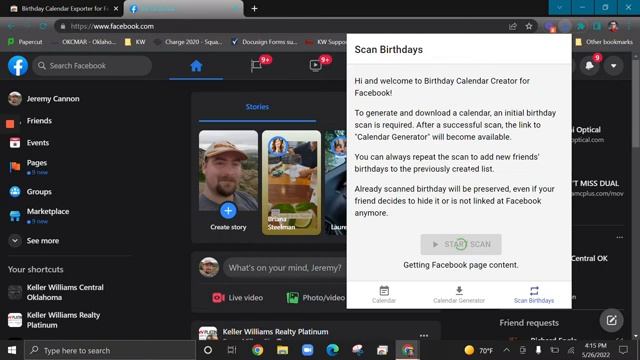This screenshot has width=640, height=360.
Task: Open Watch video icon in top navigation
Action: (x=316, y=66)
